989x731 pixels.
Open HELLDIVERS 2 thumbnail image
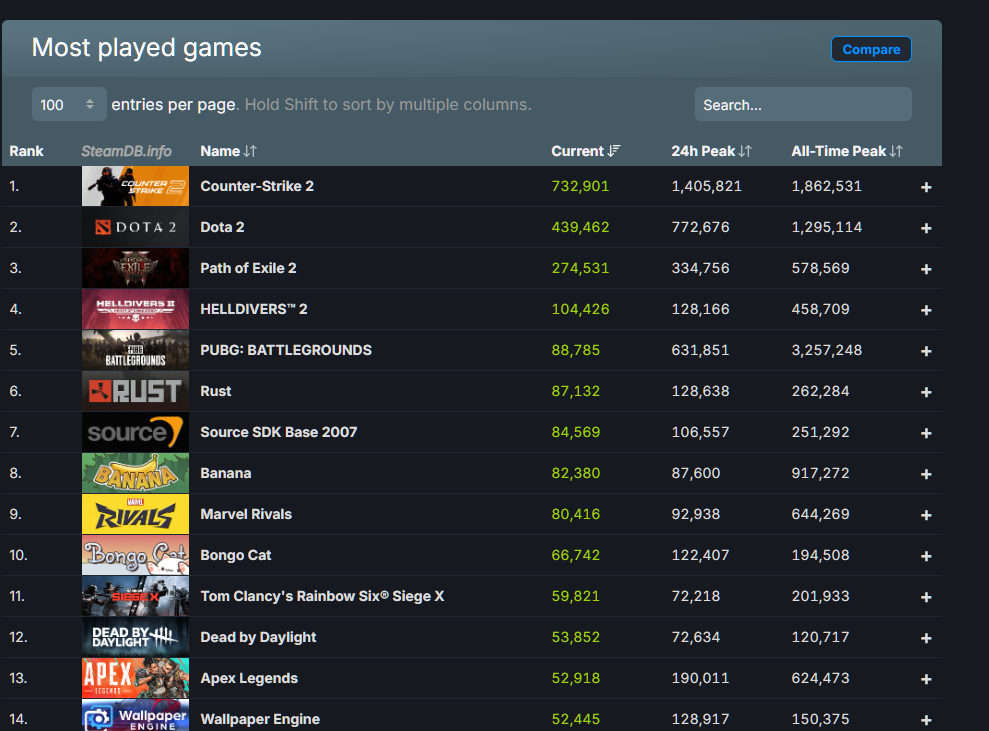(x=135, y=309)
